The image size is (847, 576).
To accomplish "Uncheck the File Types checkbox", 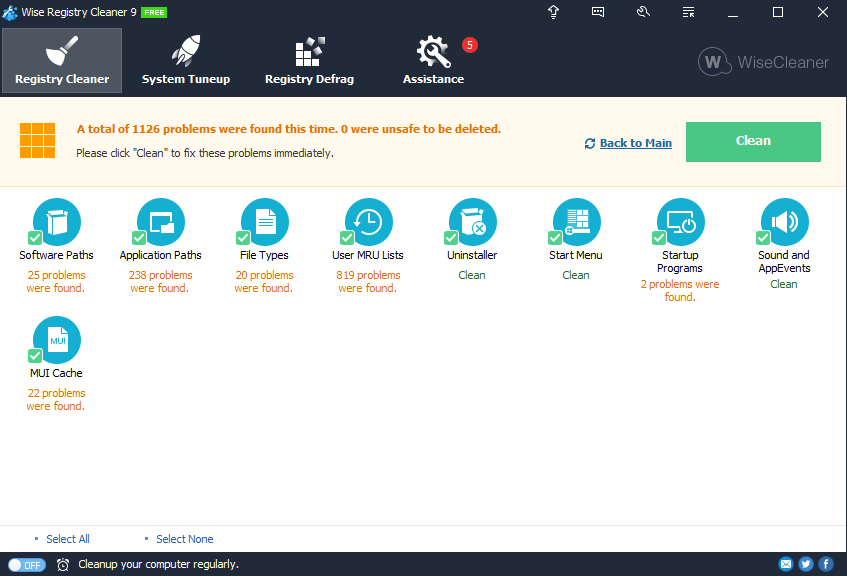I will pyautogui.click(x=243, y=238).
